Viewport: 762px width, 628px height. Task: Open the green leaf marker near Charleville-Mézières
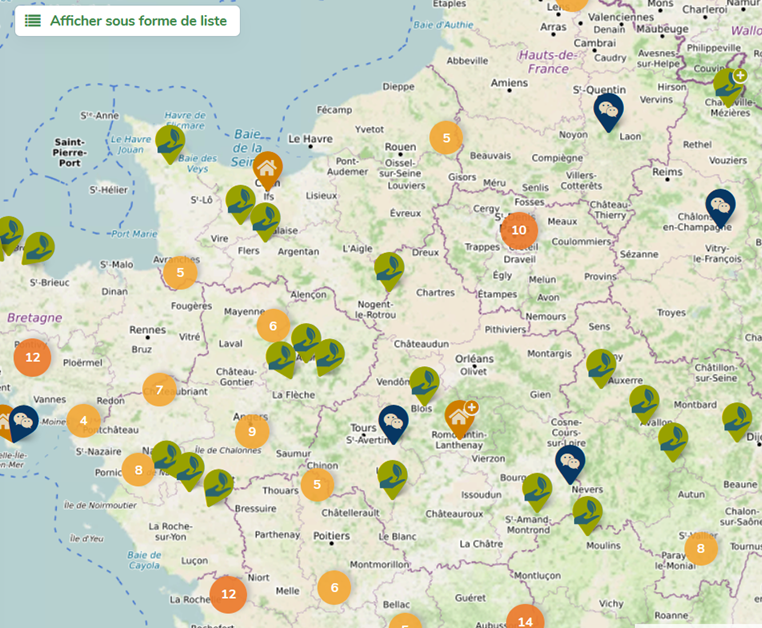728,86
